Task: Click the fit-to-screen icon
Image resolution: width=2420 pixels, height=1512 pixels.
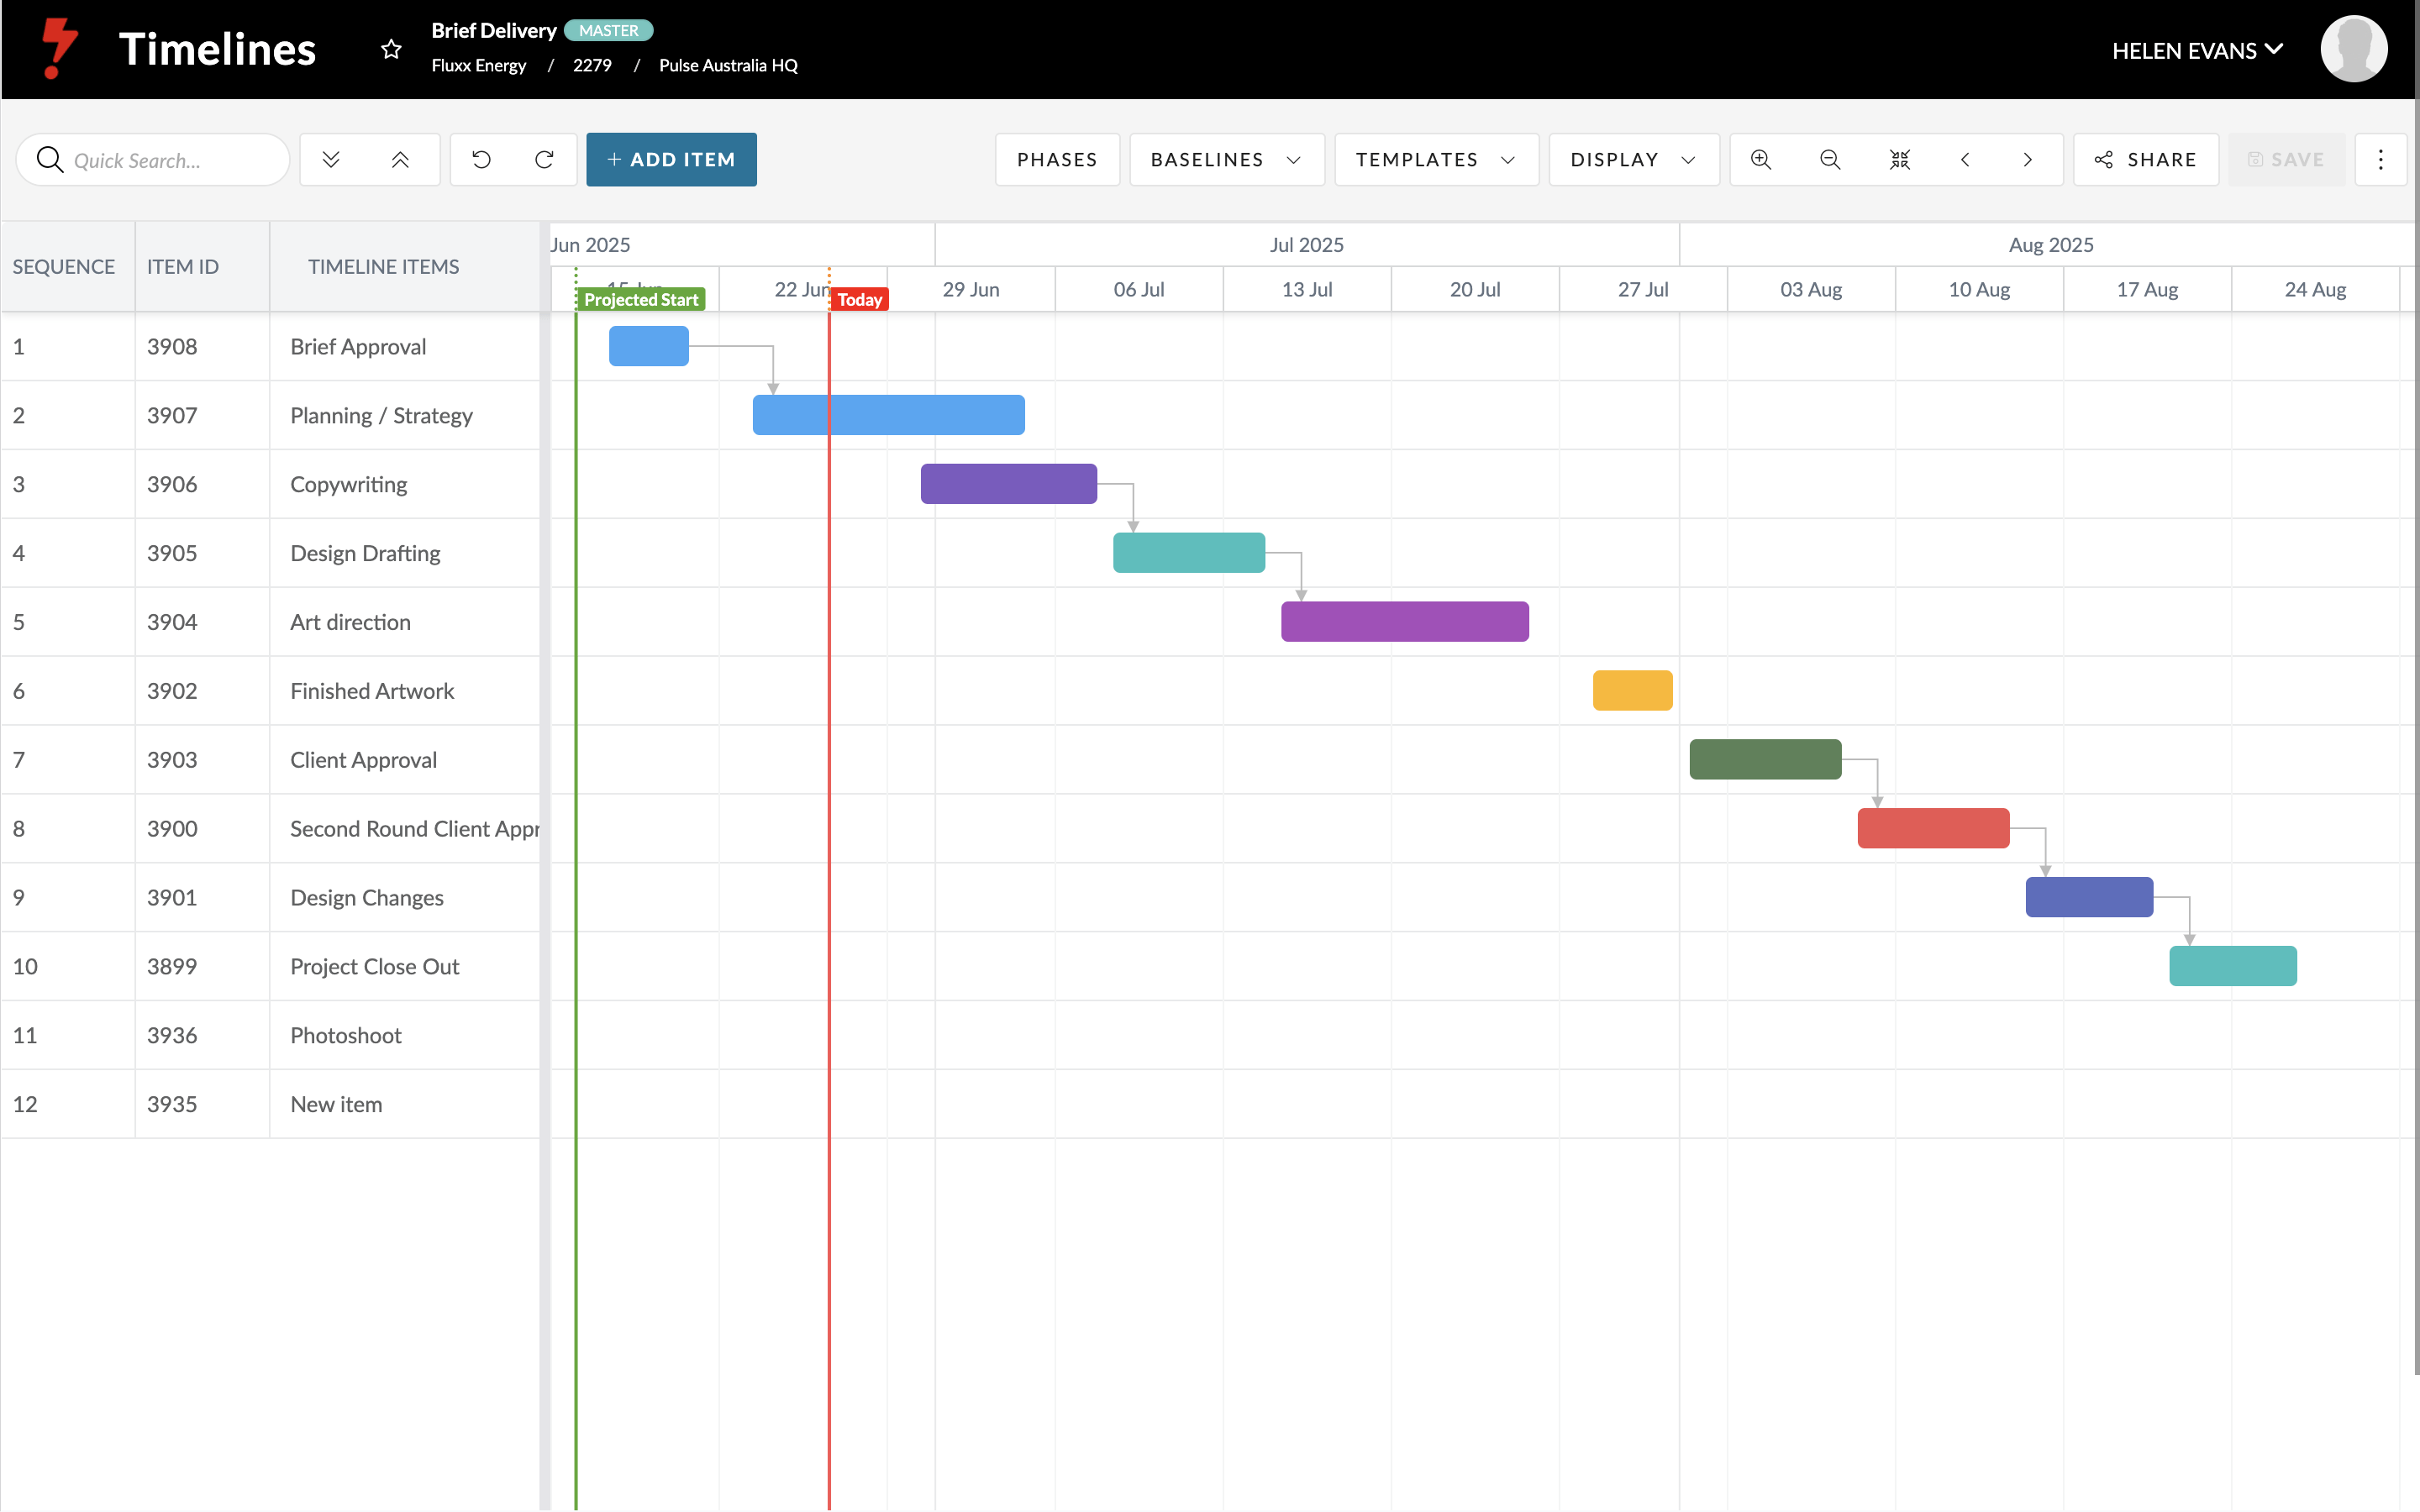Action: (1899, 160)
